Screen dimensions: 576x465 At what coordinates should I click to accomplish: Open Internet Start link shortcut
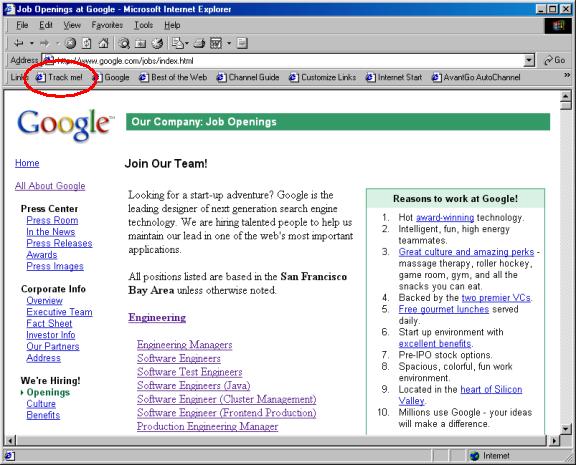coord(394,77)
